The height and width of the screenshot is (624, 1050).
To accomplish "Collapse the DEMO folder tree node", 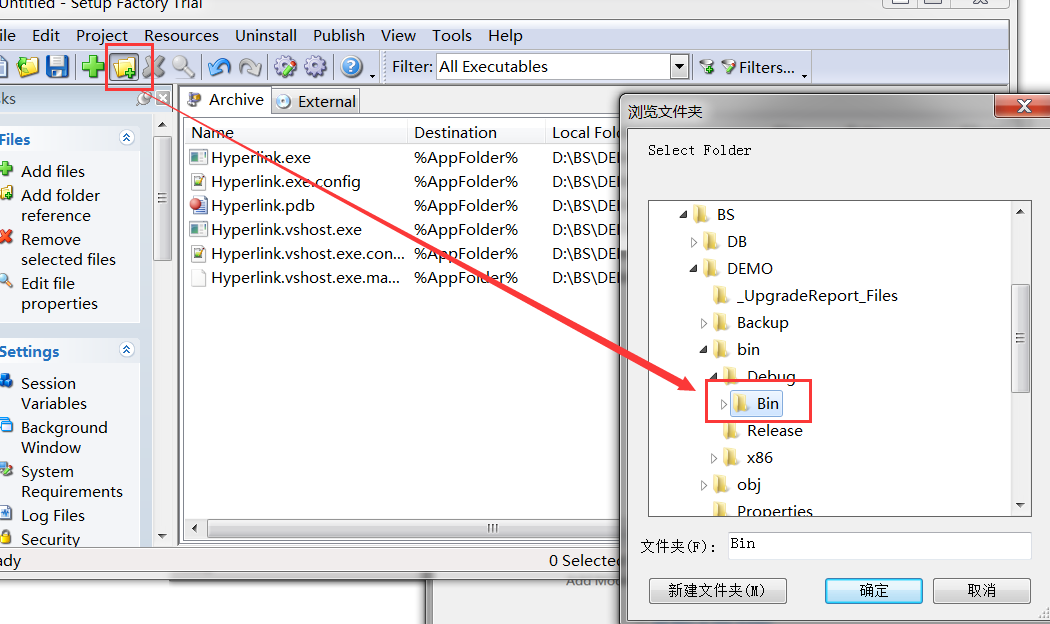I will tap(693, 268).
